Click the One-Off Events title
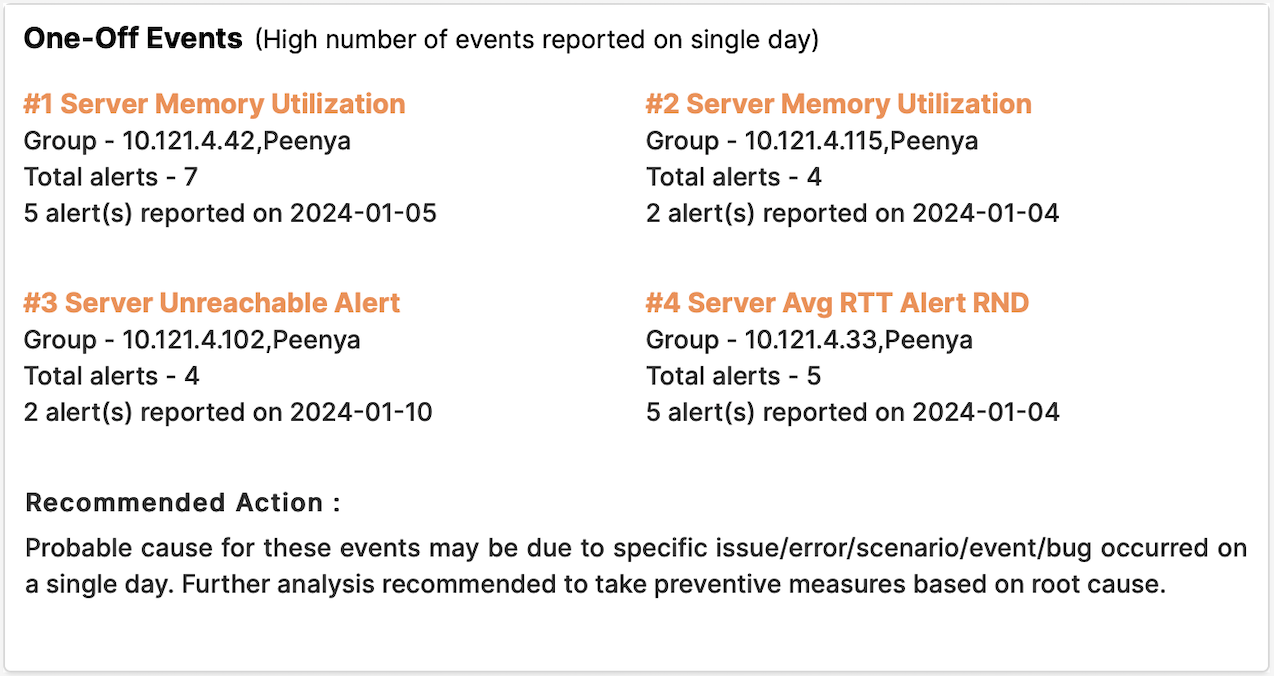Screen dimensions: 1274x676 [133, 39]
